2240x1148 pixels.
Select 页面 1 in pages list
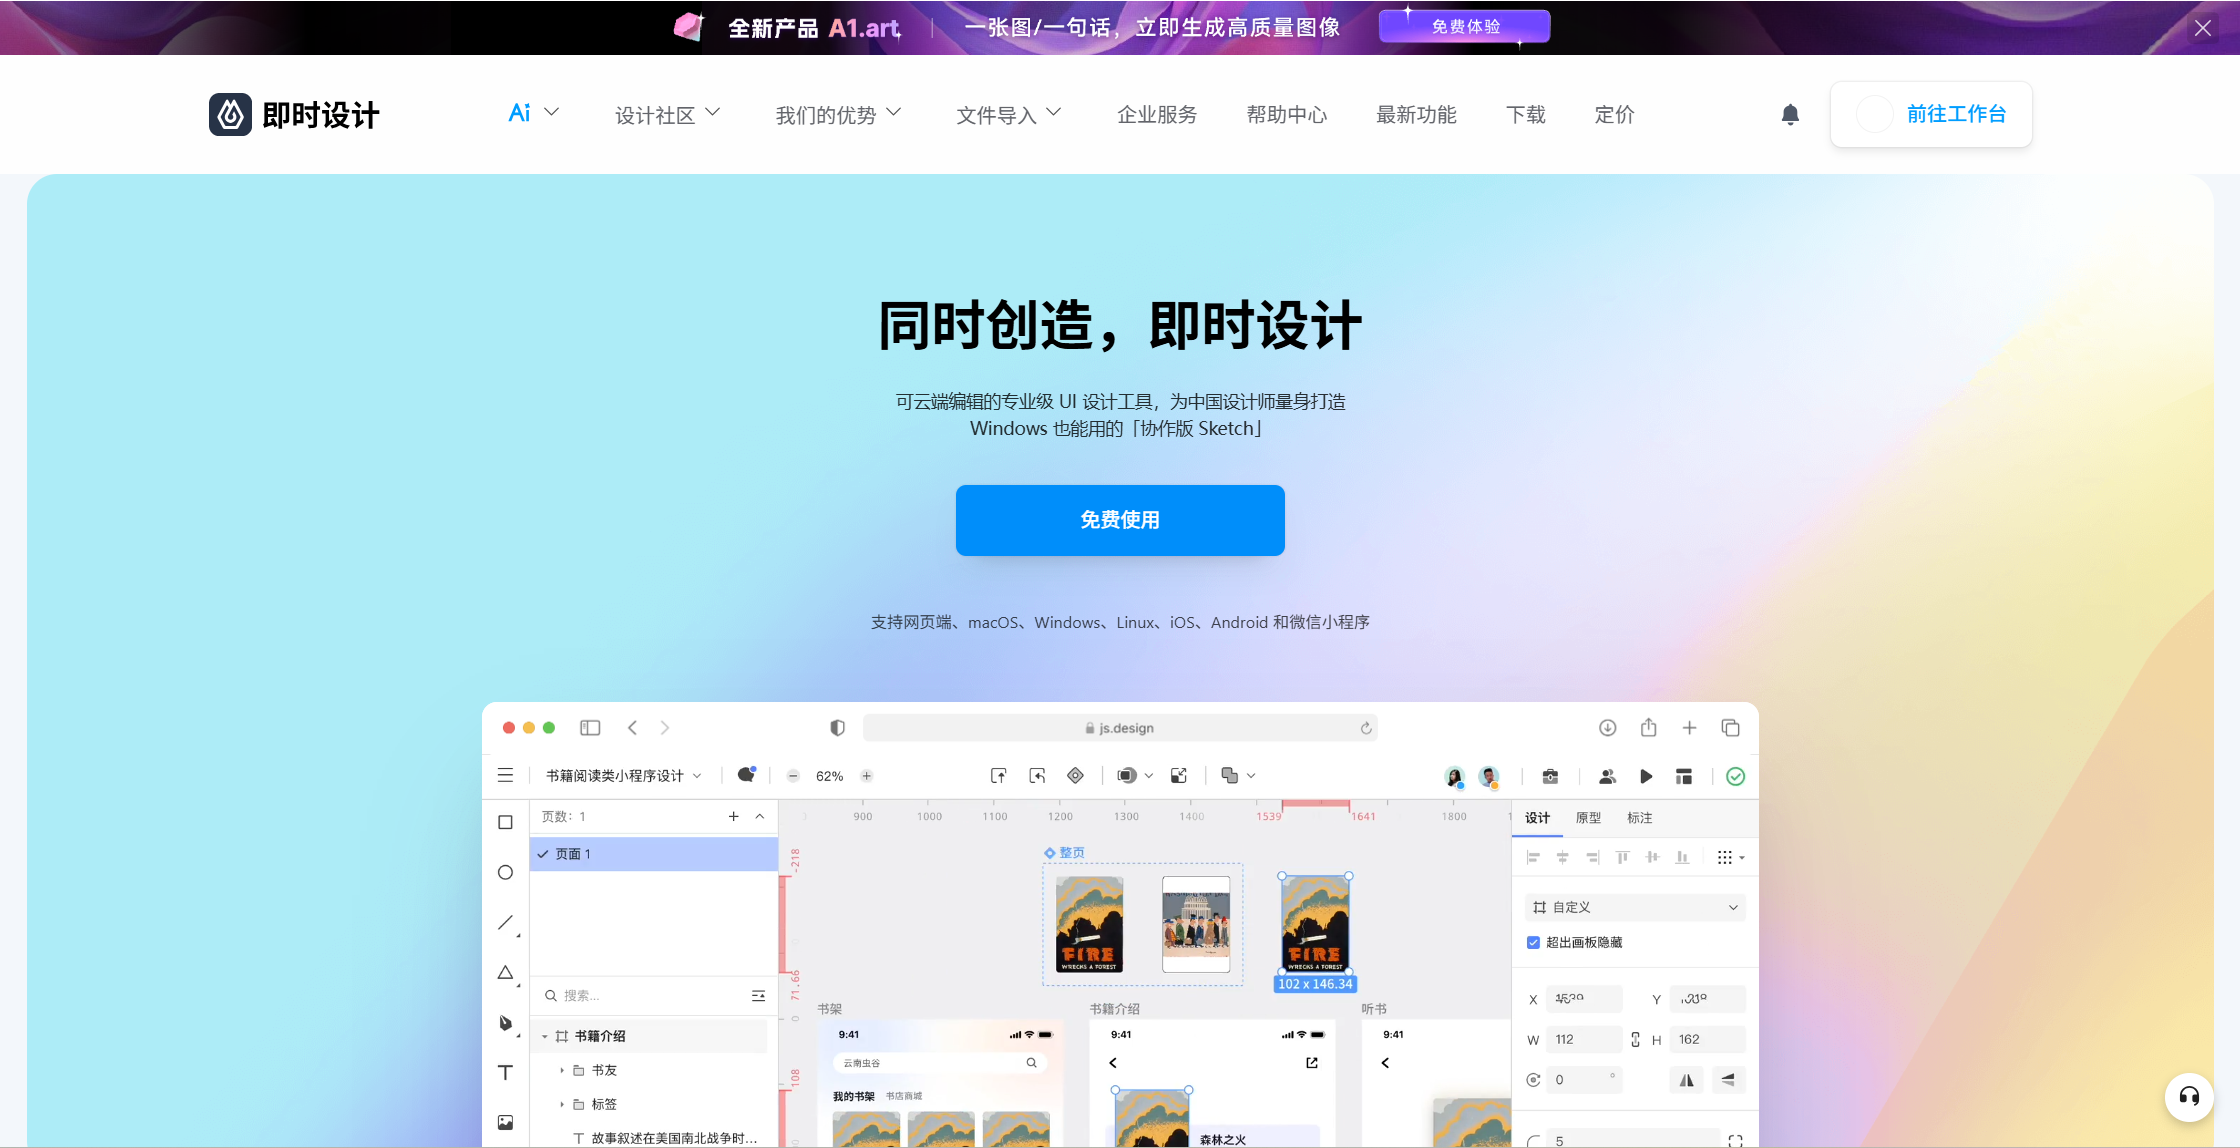point(654,854)
